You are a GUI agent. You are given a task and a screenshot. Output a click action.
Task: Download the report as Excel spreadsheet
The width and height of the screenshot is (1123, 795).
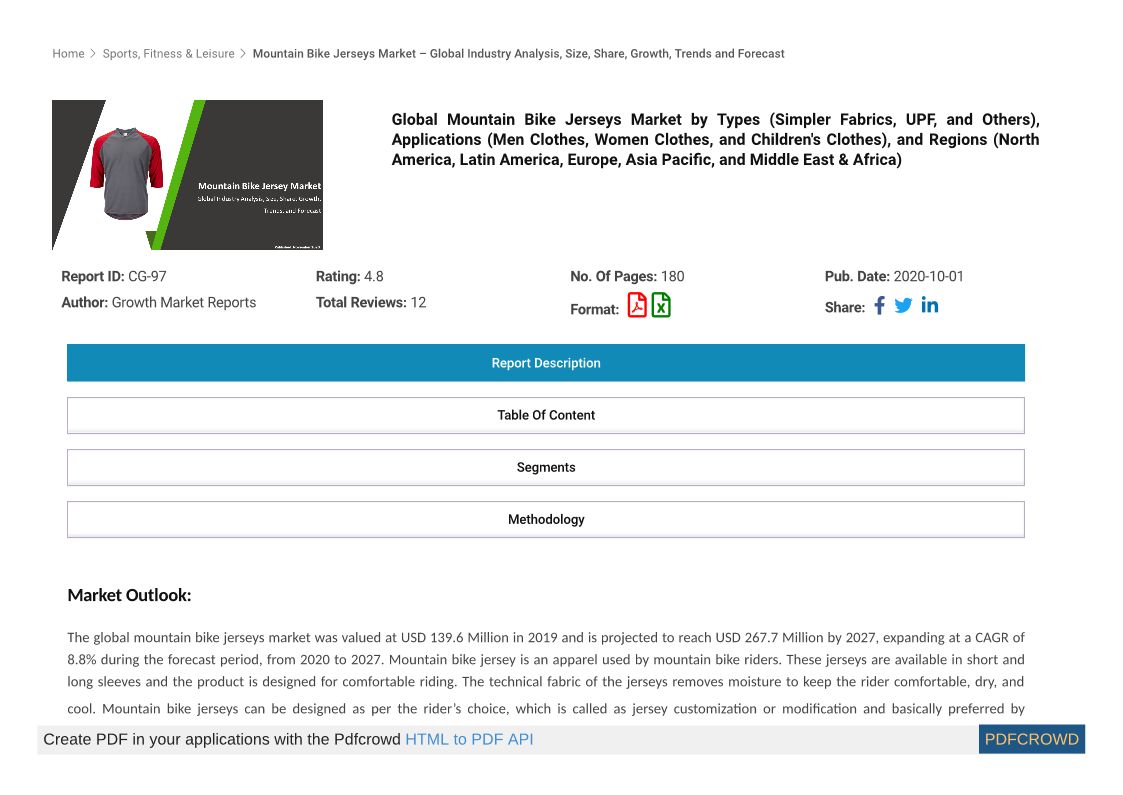pos(661,305)
